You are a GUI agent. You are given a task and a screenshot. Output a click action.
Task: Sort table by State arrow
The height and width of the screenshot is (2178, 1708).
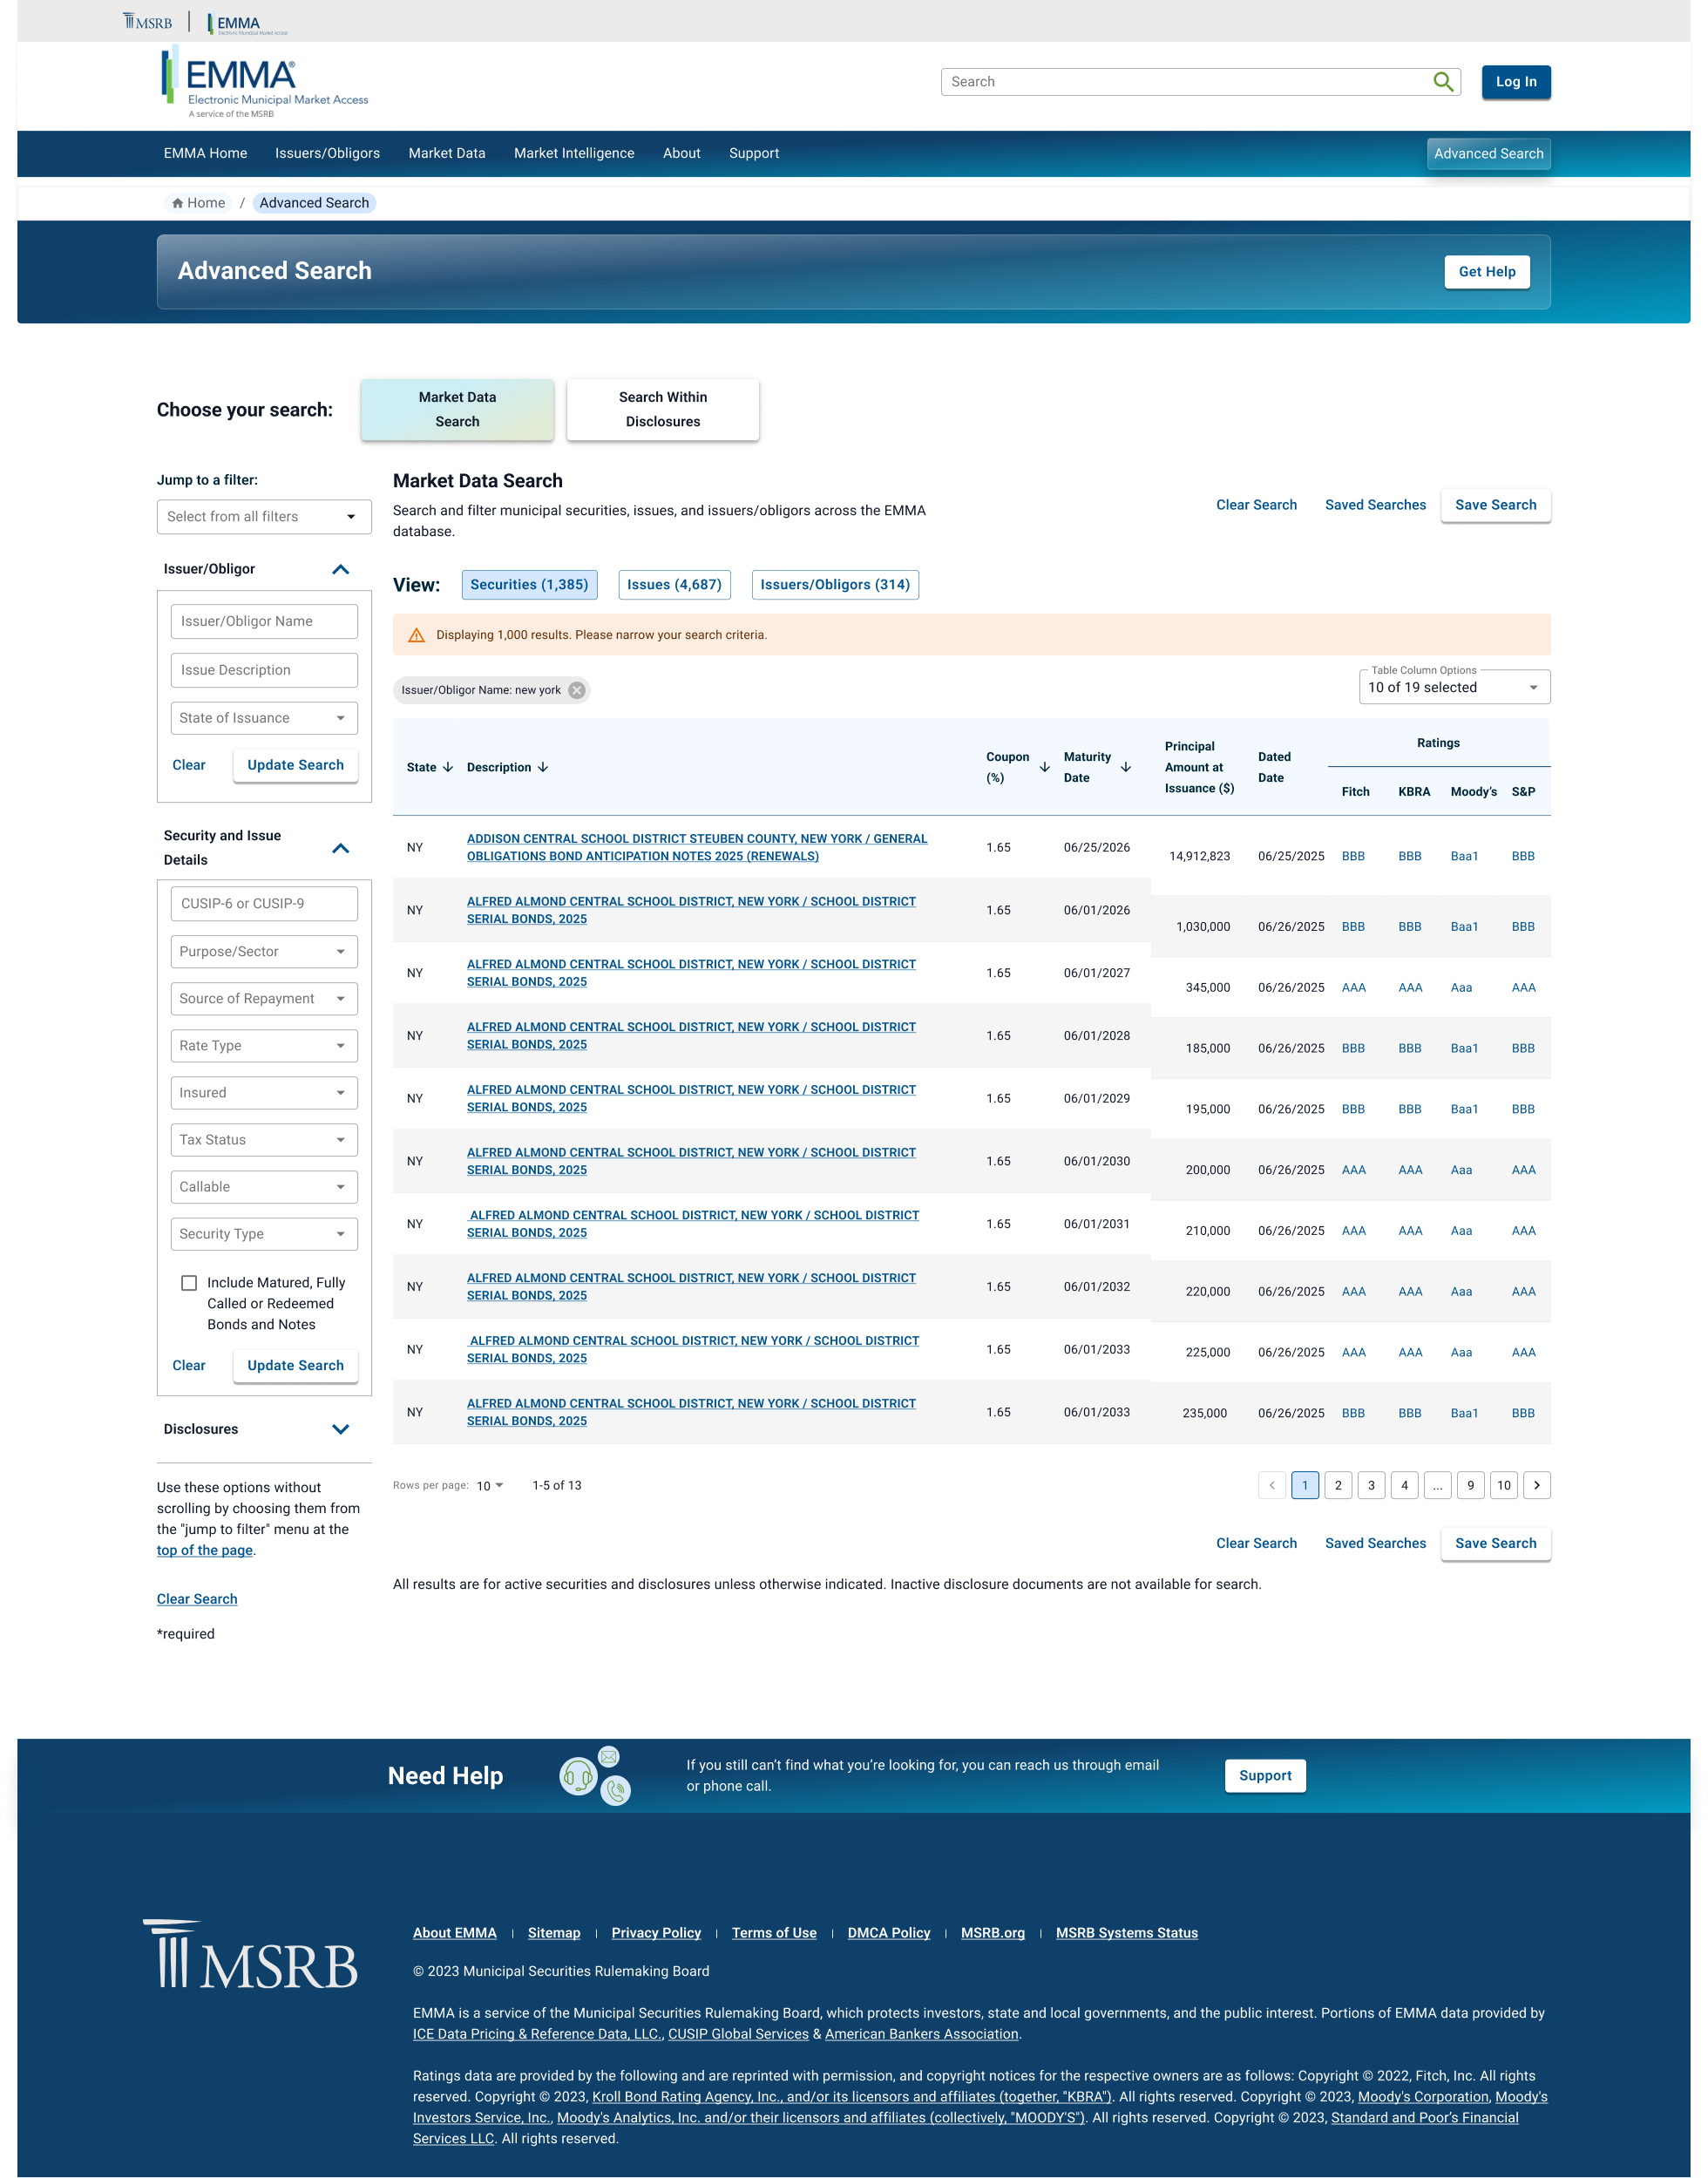click(448, 767)
